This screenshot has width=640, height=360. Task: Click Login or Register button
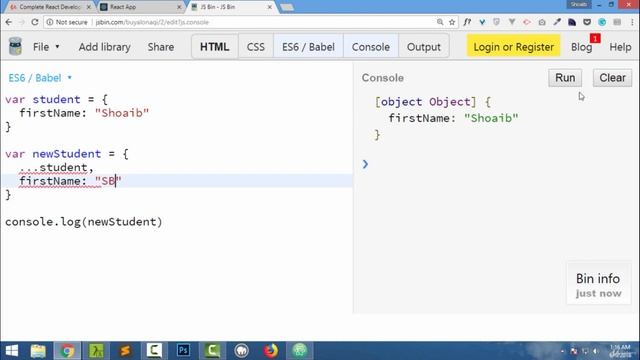513,47
